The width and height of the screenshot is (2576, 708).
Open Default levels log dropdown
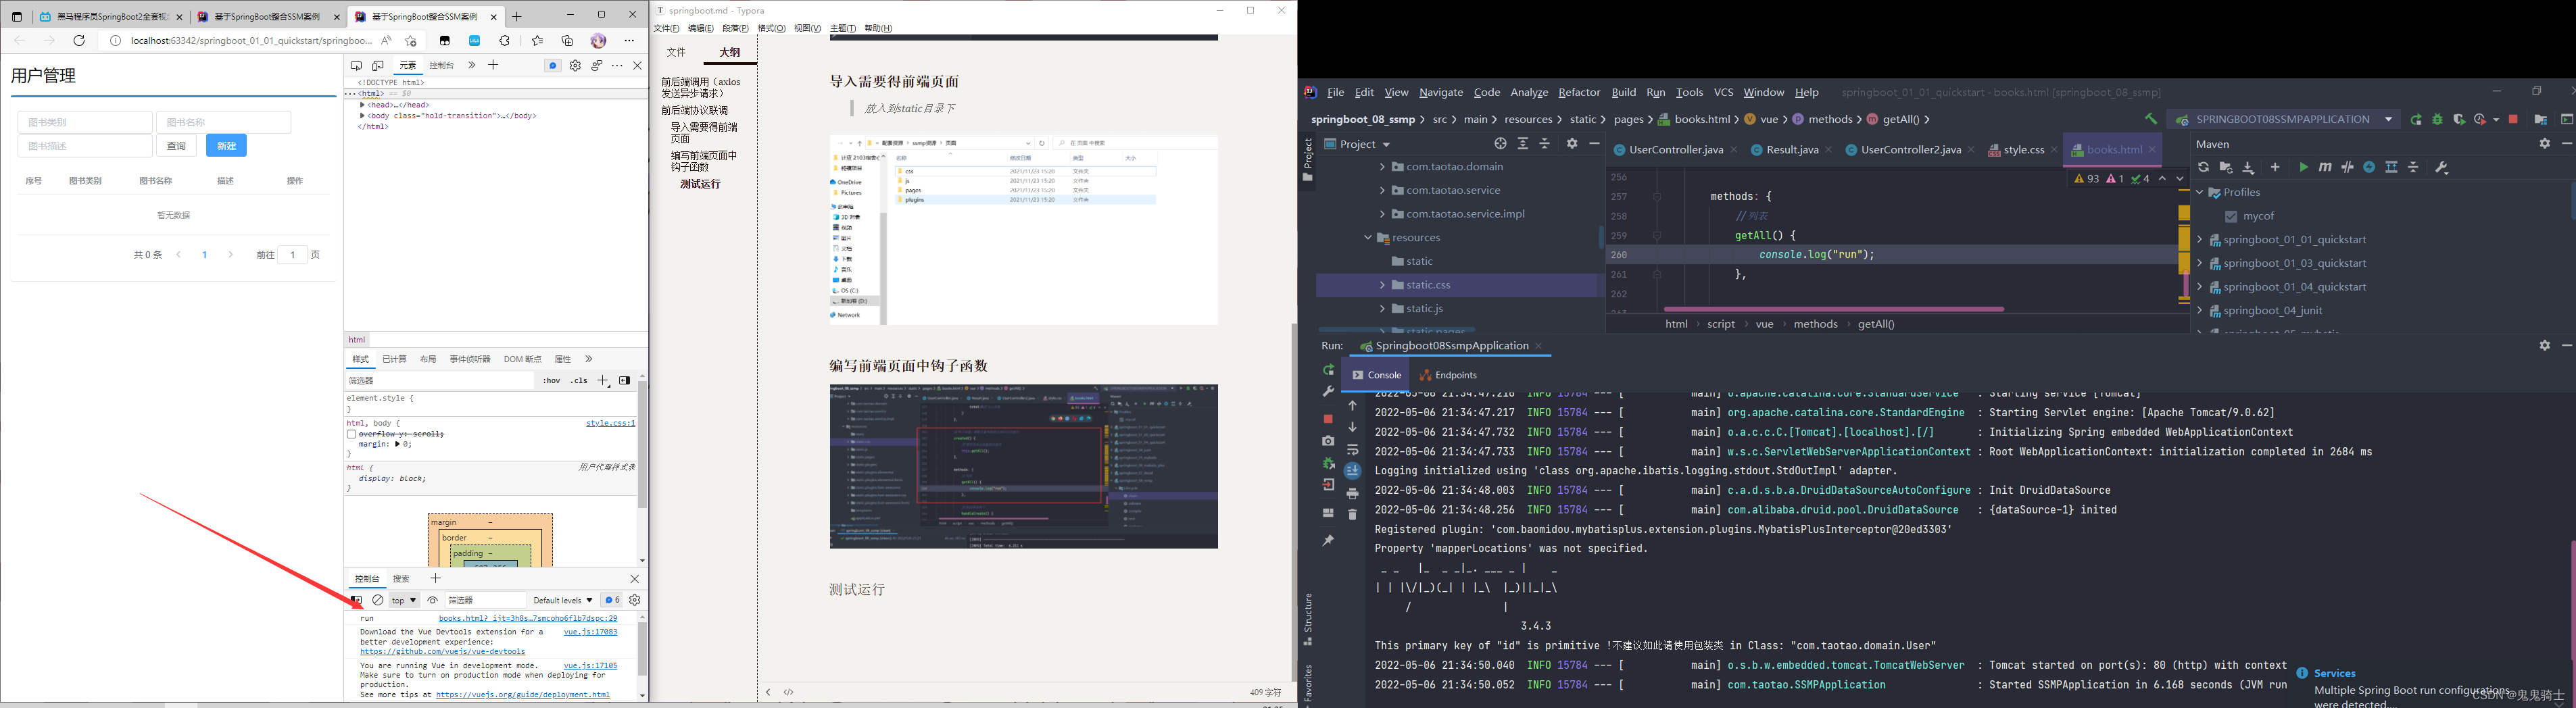pos(563,600)
